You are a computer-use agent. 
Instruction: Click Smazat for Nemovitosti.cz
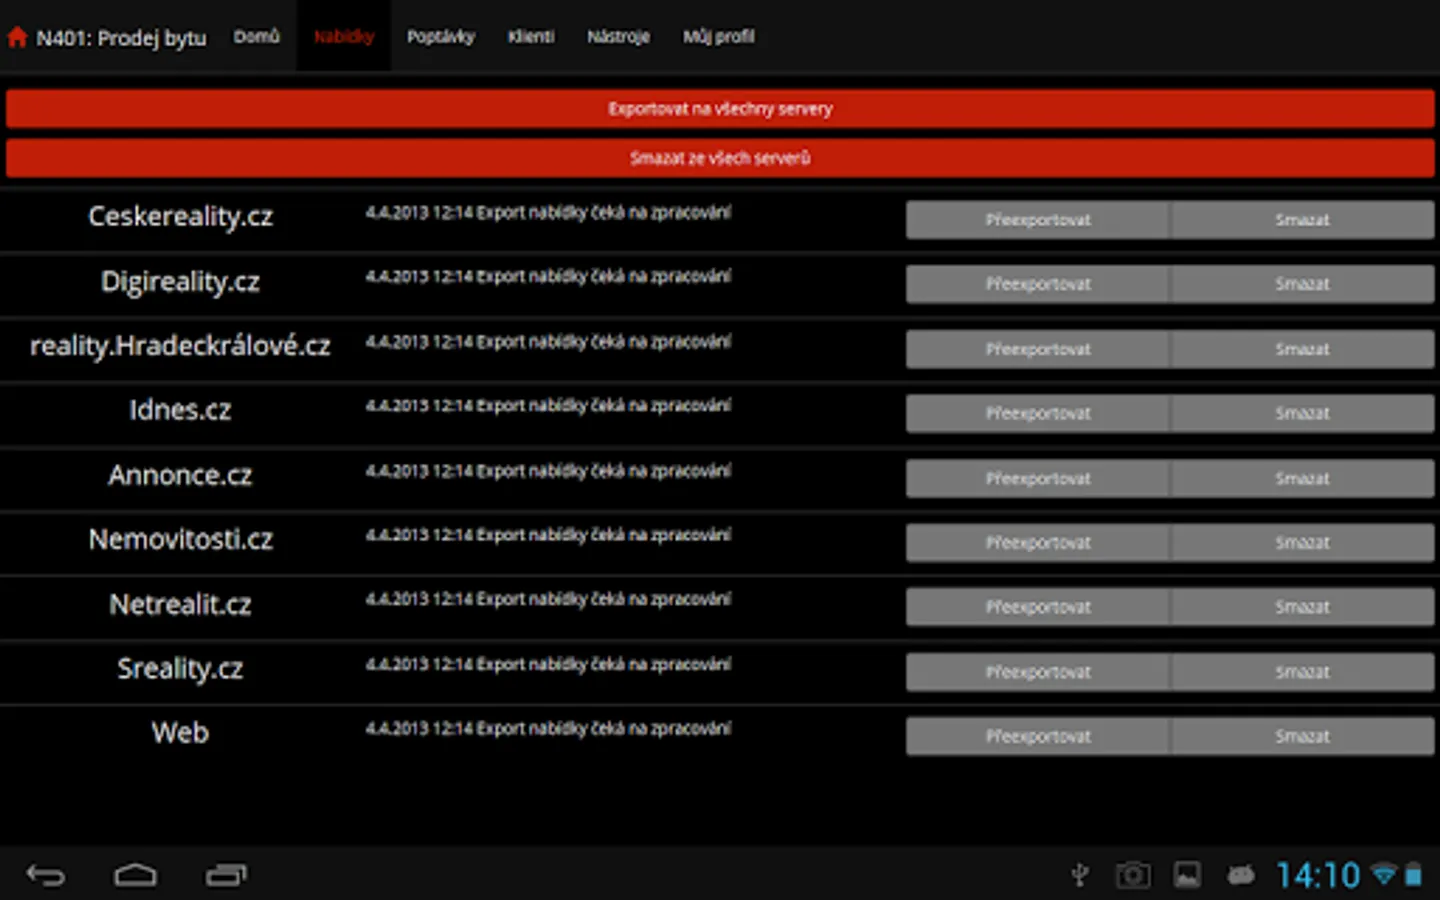[1302, 542]
